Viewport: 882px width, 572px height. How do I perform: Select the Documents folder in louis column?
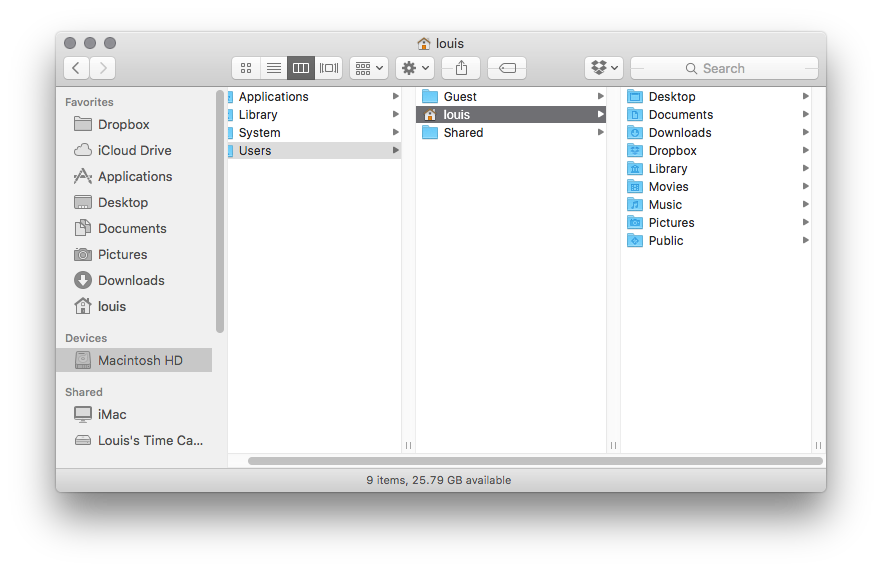(716, 115)
